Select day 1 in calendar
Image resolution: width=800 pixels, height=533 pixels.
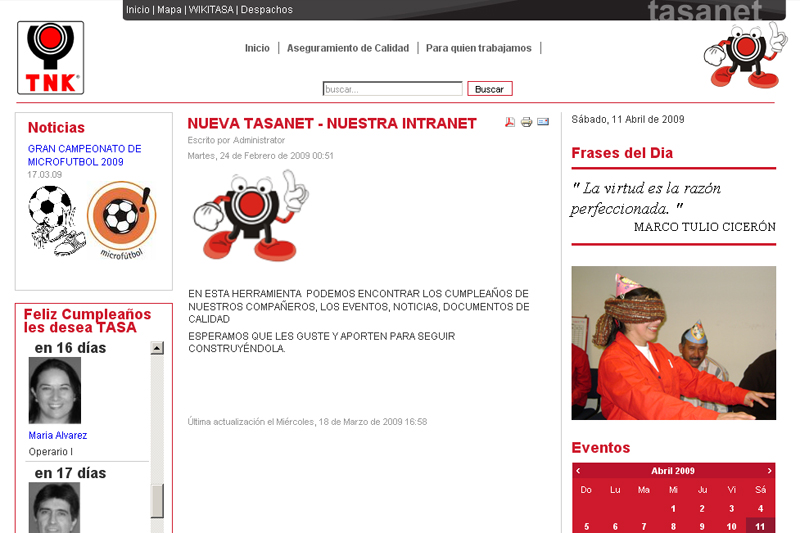673,509
